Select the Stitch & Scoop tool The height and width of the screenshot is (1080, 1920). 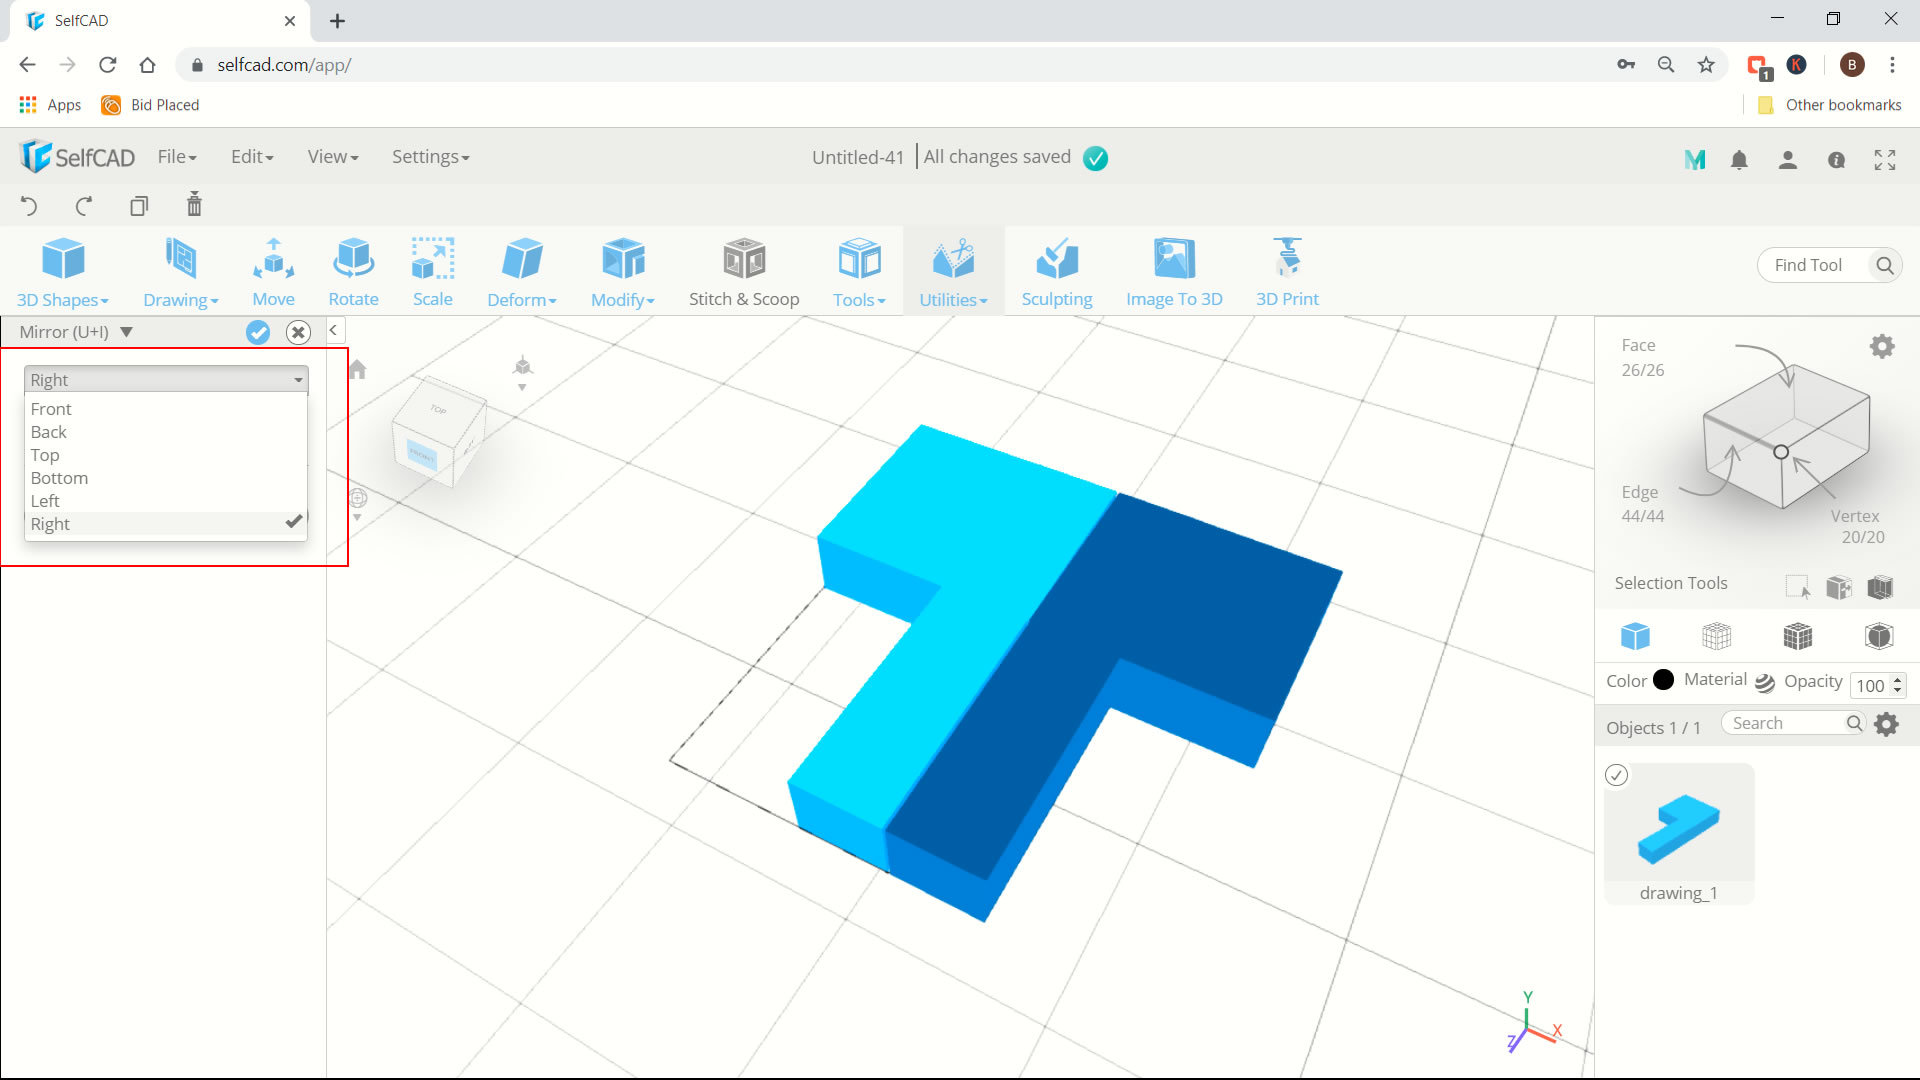click(x=744, y=272)
